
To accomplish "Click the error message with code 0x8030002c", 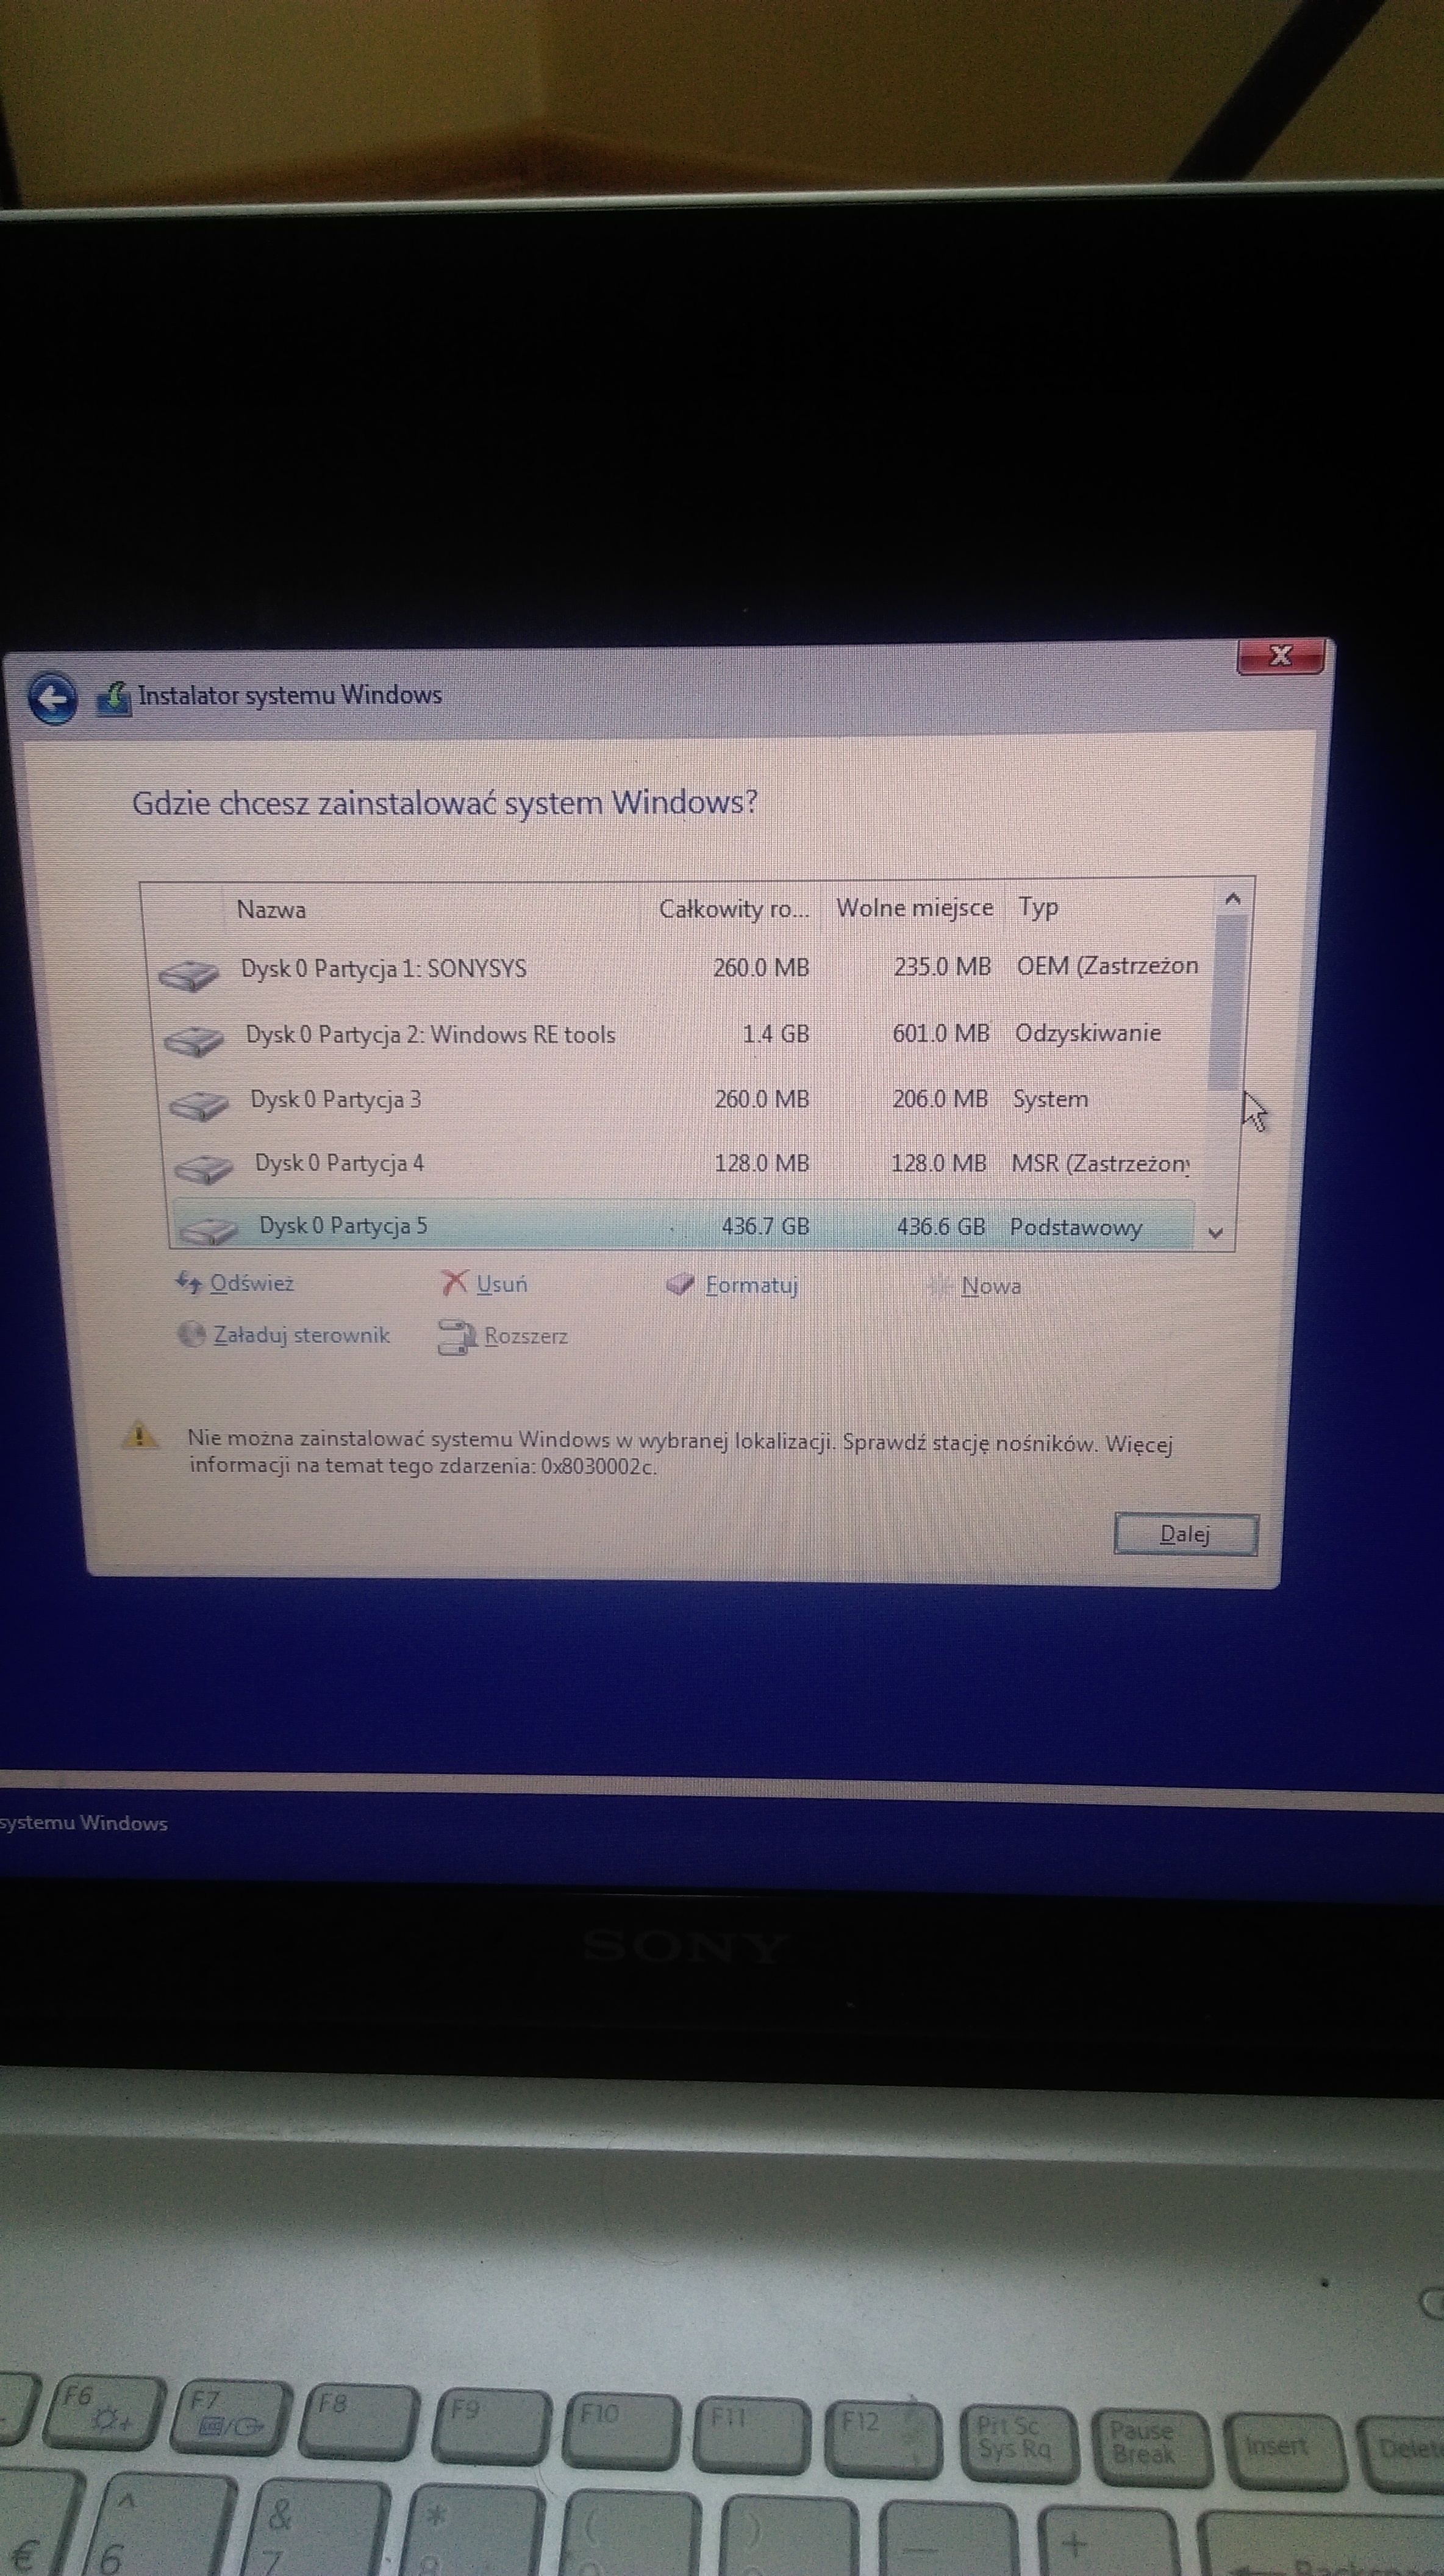I will pos(680,1453).
